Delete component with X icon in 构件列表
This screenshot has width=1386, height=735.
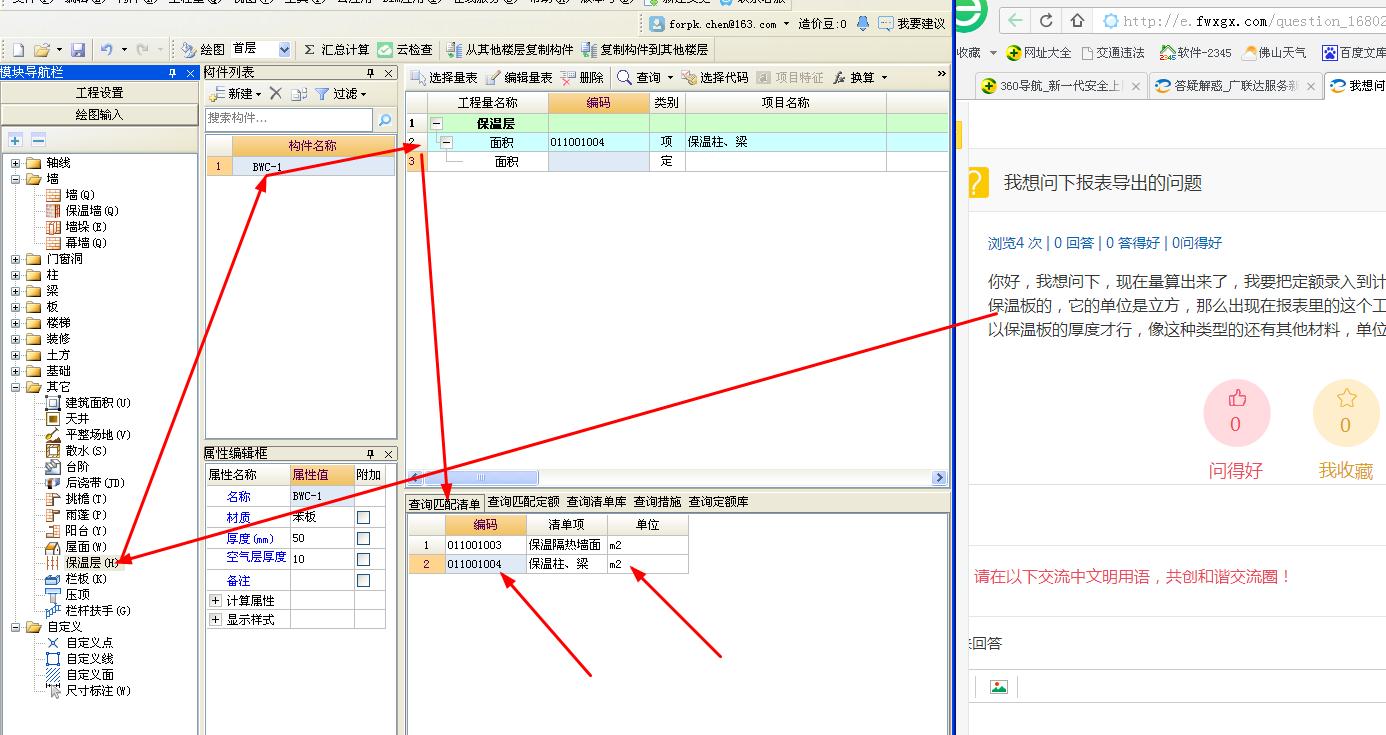coord(276,93)
